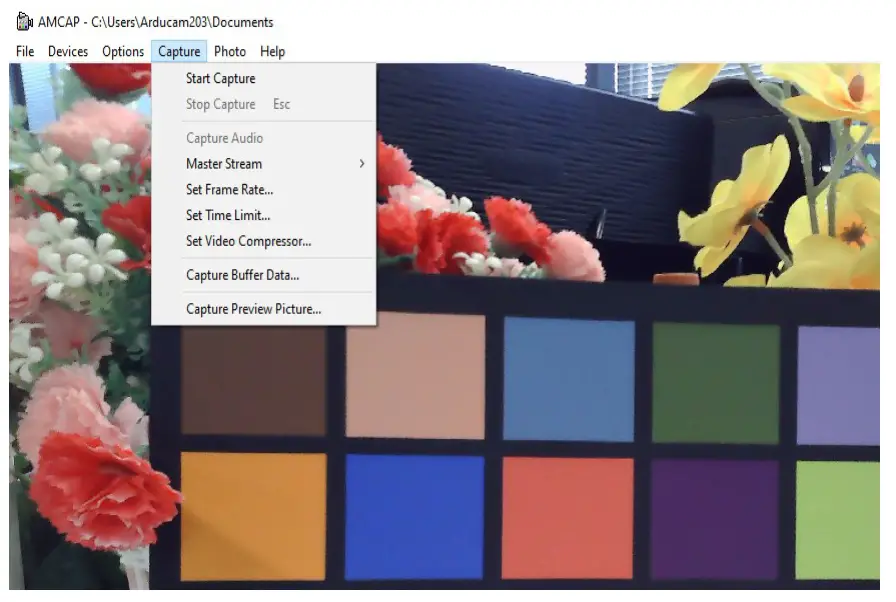
Task: Close the open Capture menu
Action: click(x=179, y=51)
